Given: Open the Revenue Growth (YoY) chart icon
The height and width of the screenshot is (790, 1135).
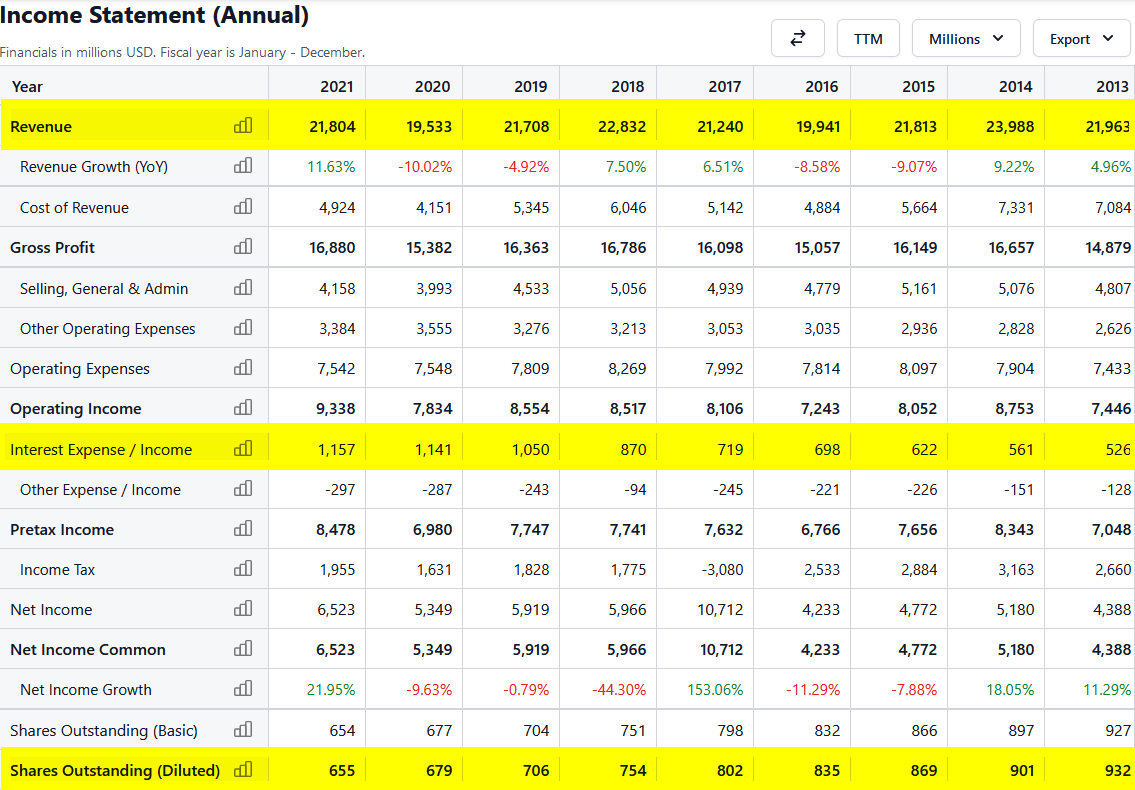Looking at the screenshot, I should point(243,166).
